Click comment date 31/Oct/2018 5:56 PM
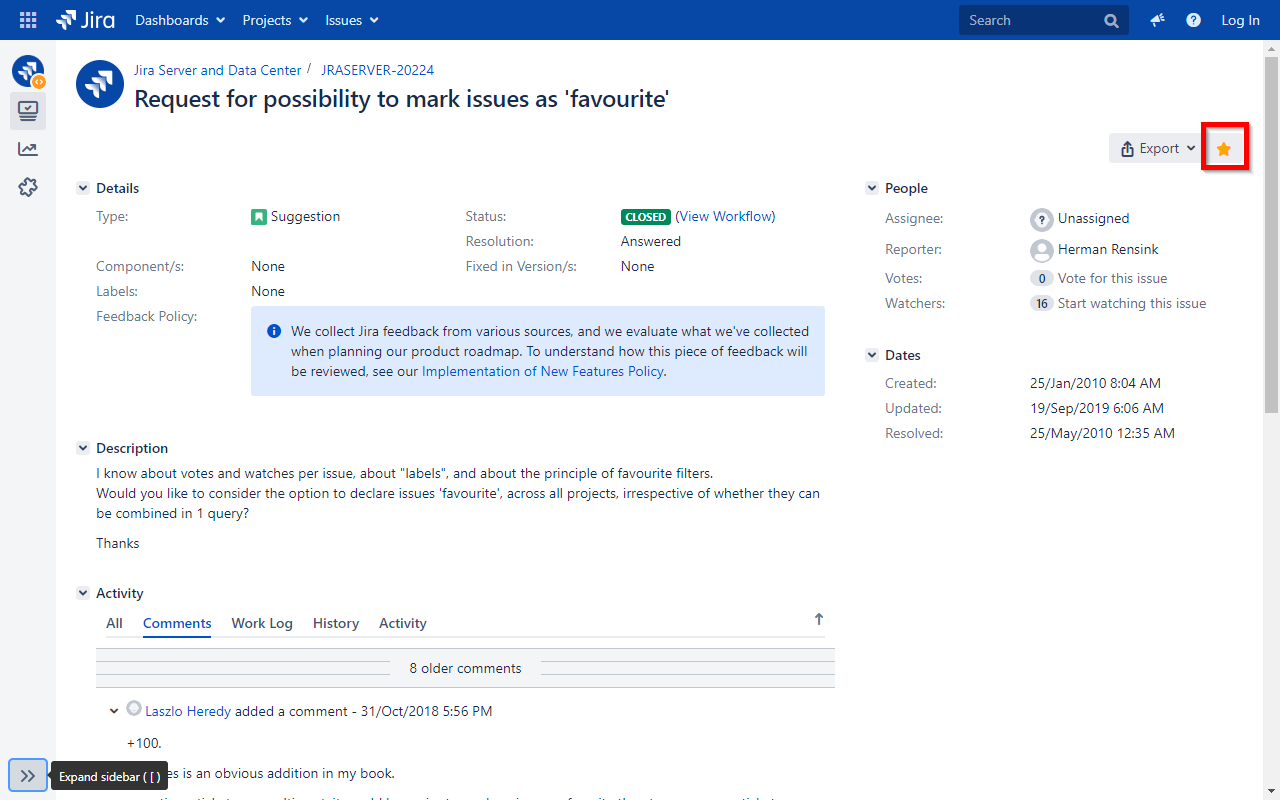 click(x=427, y=711)
